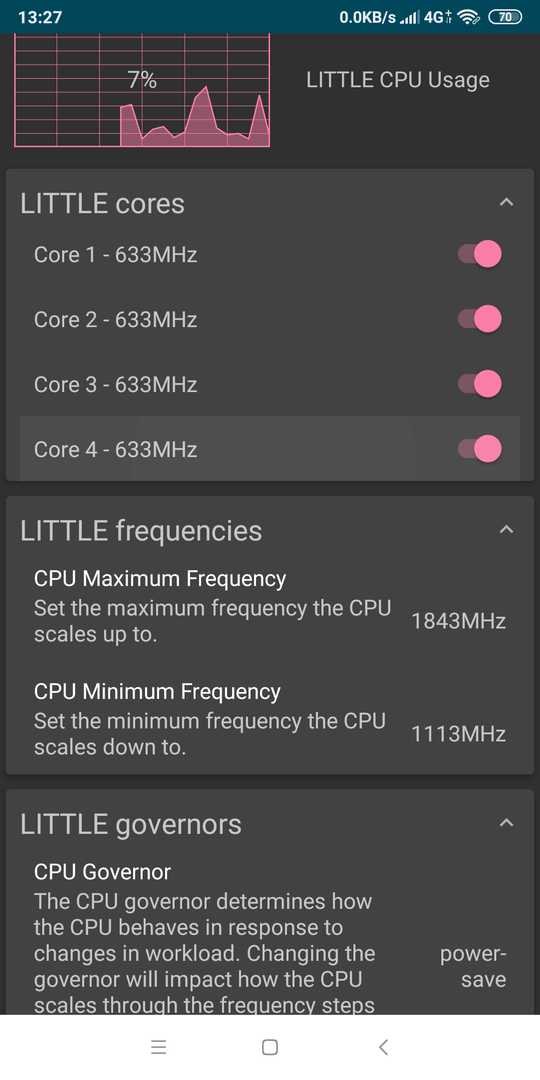Tap the LITTLE CPU usage graph

point(142,90)
